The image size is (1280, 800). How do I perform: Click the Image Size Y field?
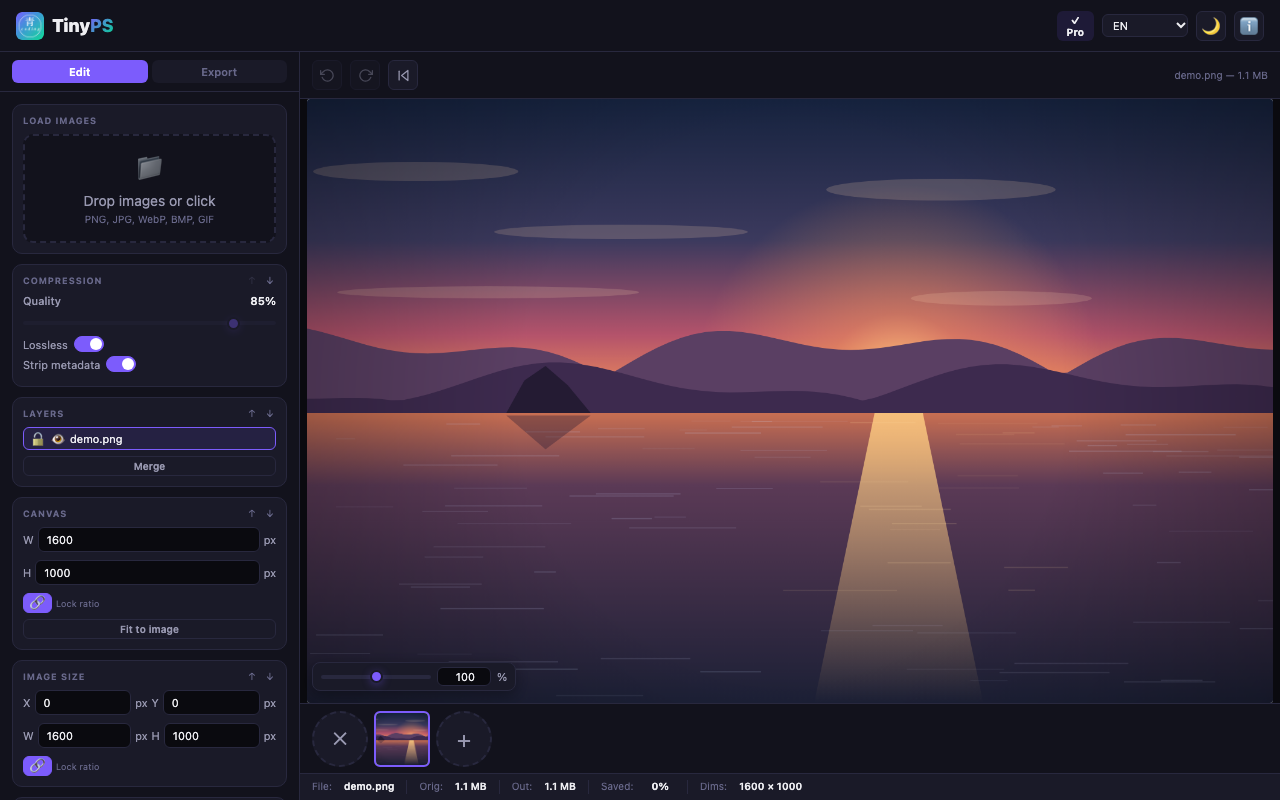click(x=212, y=703)
